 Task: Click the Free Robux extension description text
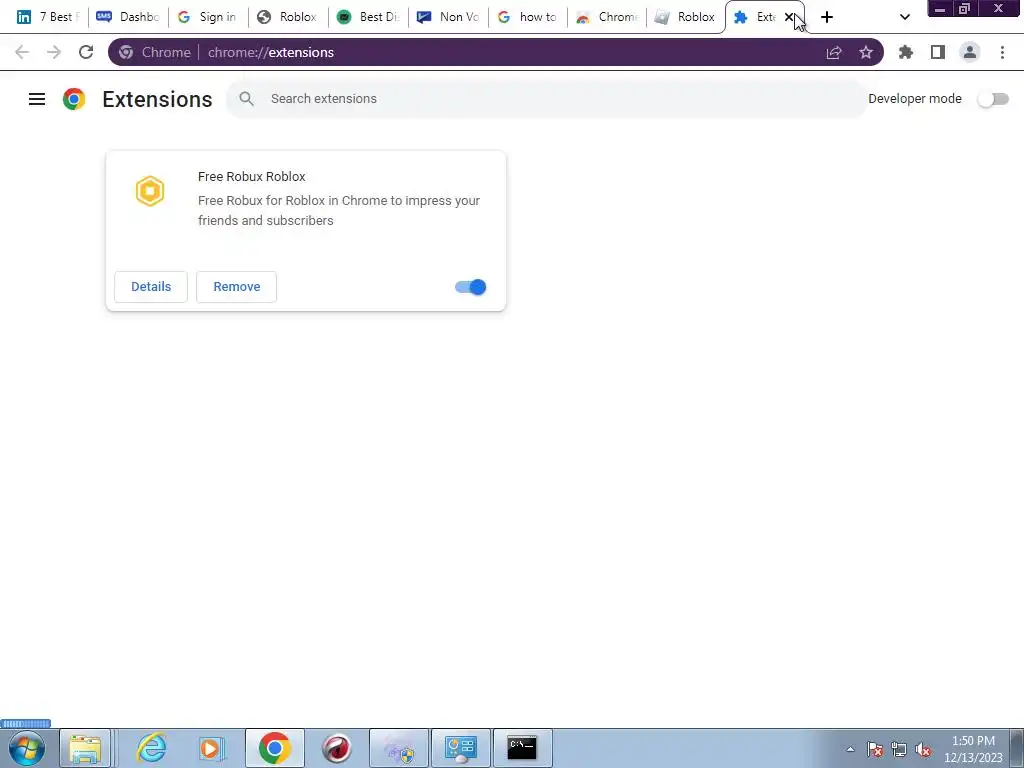coord(339,210)
